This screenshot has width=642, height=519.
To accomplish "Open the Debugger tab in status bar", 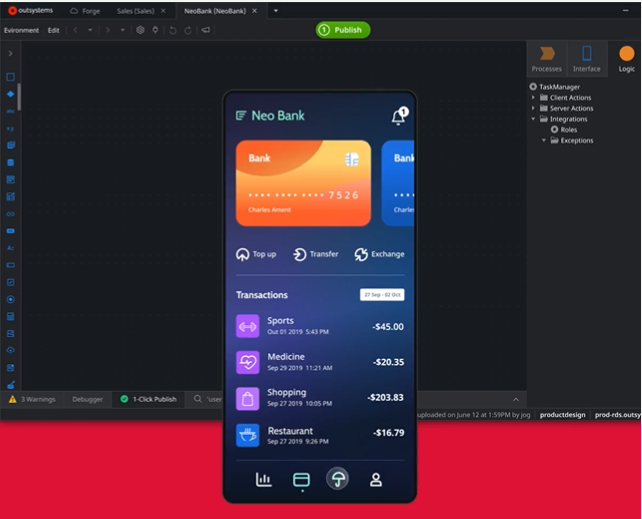I will [87, 399].
